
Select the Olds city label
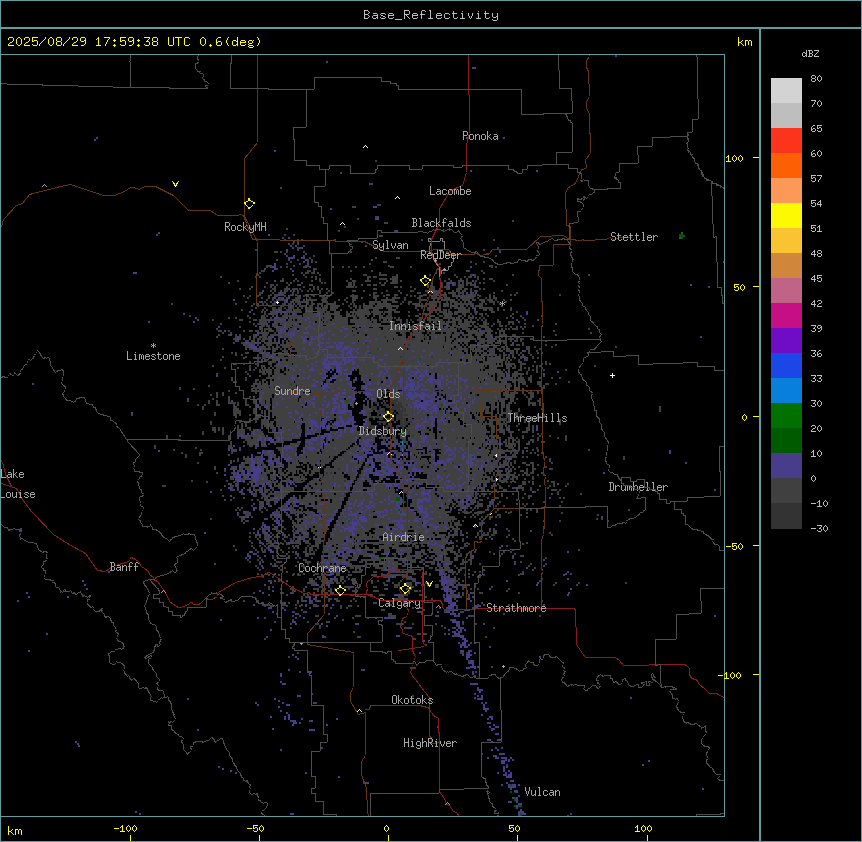click(x=388, y=394)
